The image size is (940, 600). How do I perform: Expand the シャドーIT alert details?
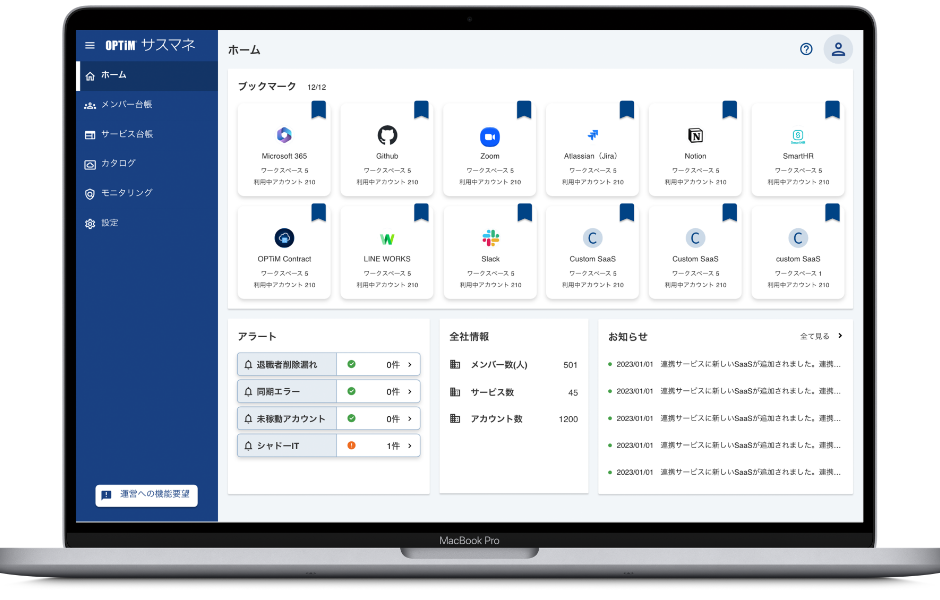411,444
